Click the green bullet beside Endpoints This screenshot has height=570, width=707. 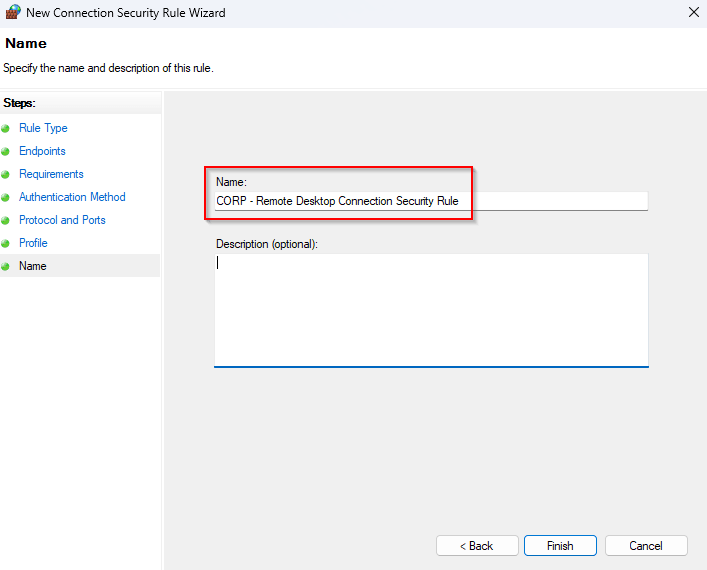click(x=6, y=152)
